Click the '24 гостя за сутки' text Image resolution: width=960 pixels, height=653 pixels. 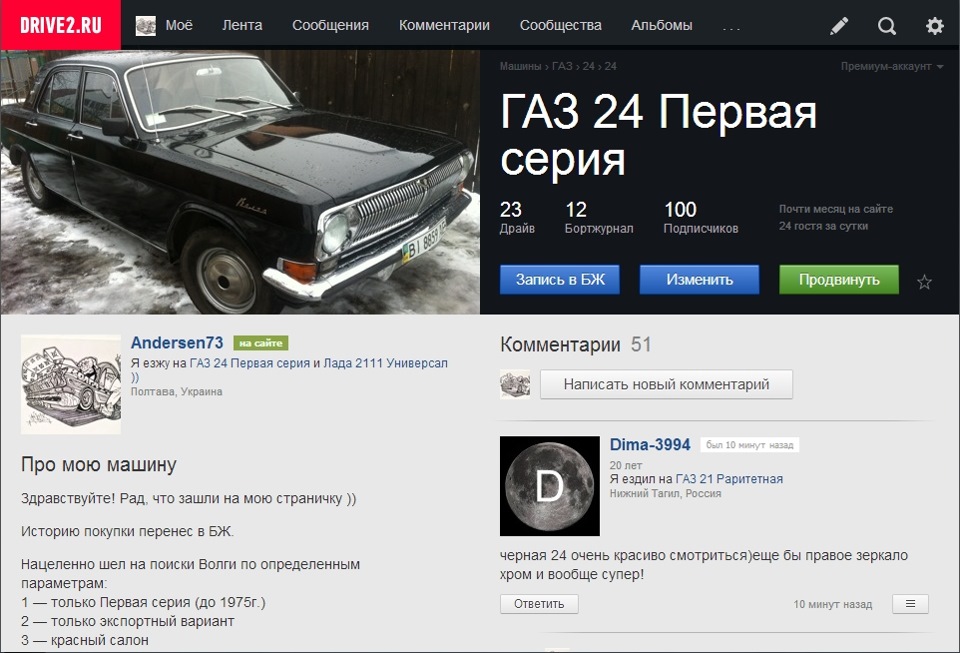pyautogui.click(x=823, y=226)
